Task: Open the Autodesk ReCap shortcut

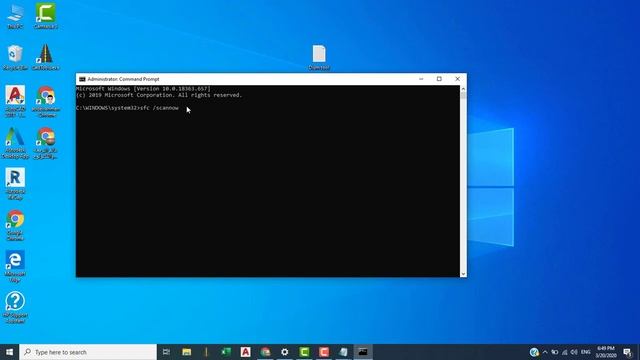Action: click(x=15, y=184)
